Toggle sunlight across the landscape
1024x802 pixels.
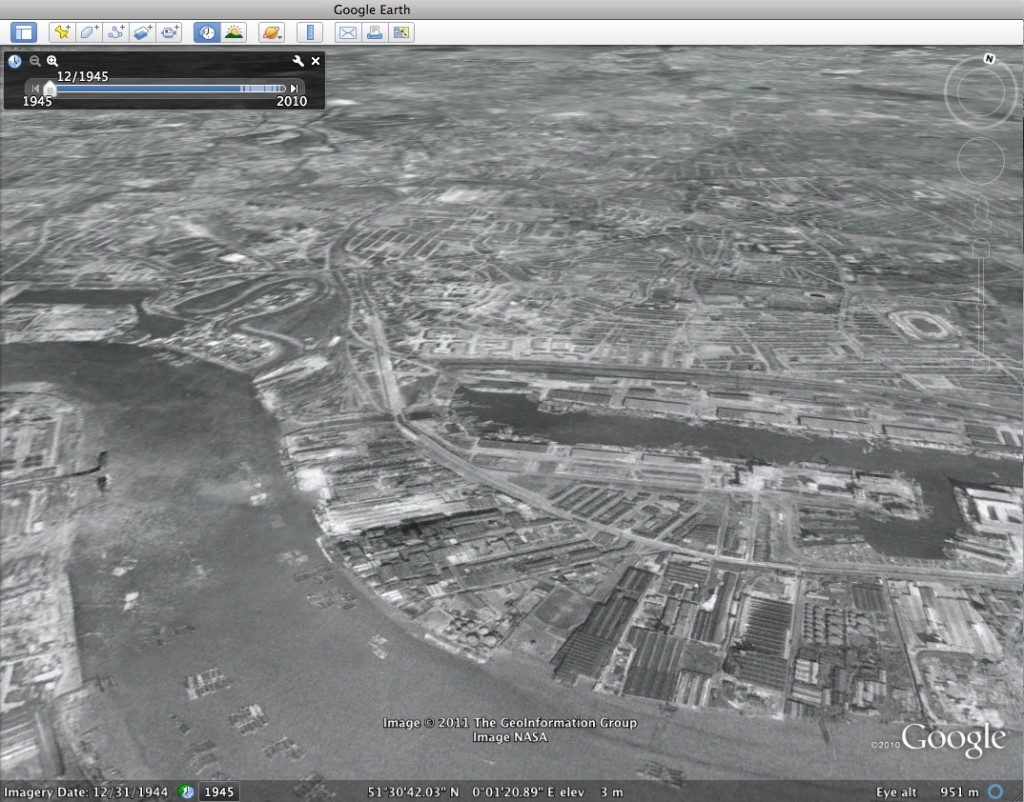[234, 32]
